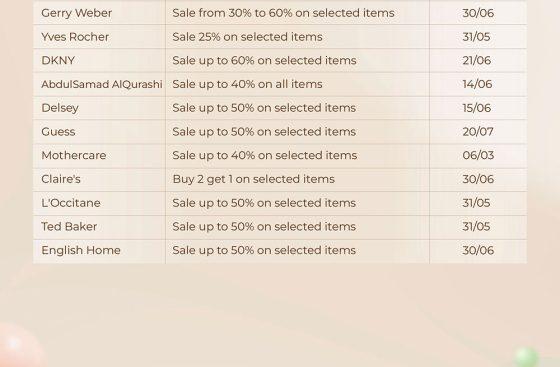Viewport: 560px width, 367px height.
Task: Click the 'Sale up to 40% on all items' offer
Action: point(247,84)
